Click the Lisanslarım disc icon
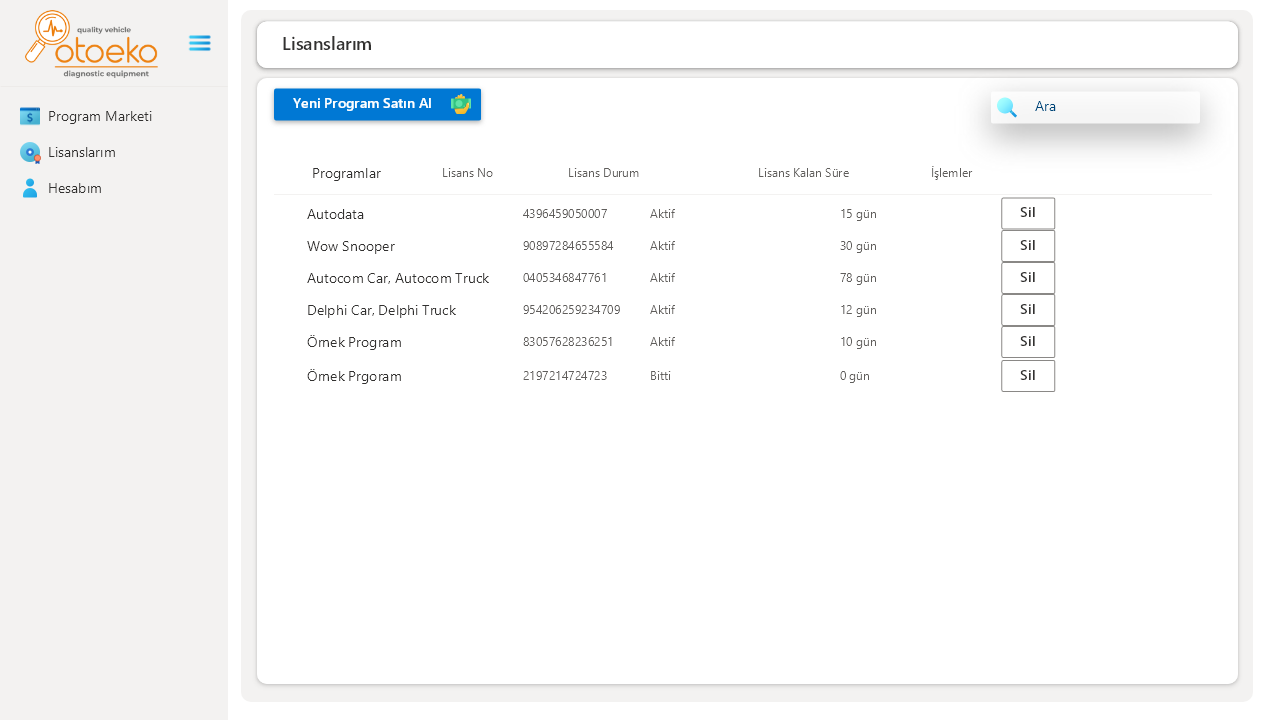The width and height of the screenshot is (1280, 720). click(x=30, y=152)
